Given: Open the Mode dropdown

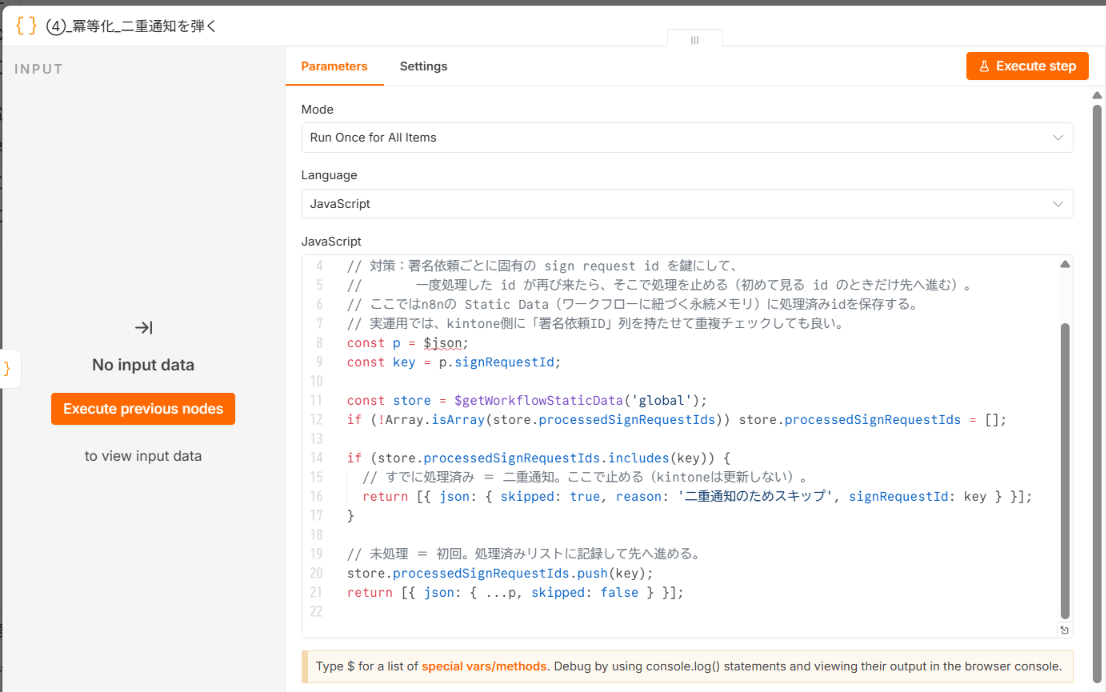Looking at the screenshot, I should coord(687,138).
